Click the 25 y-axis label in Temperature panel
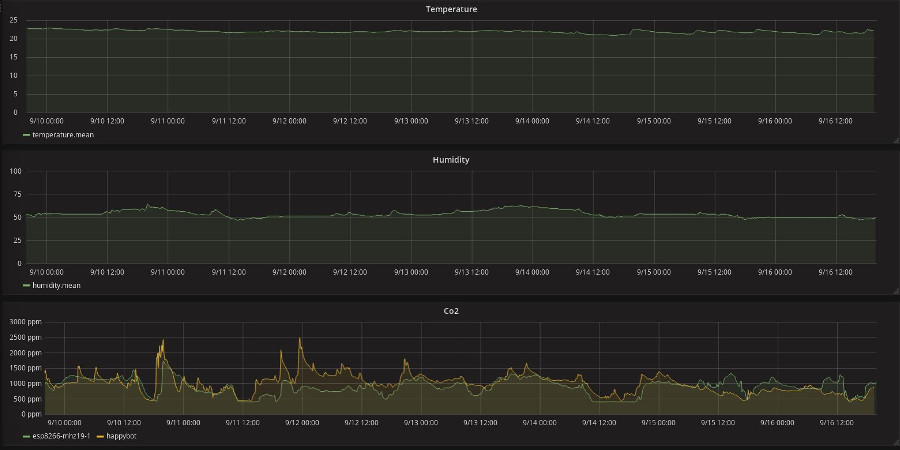The width and height of the screenshot is (900, 450). 14,21
